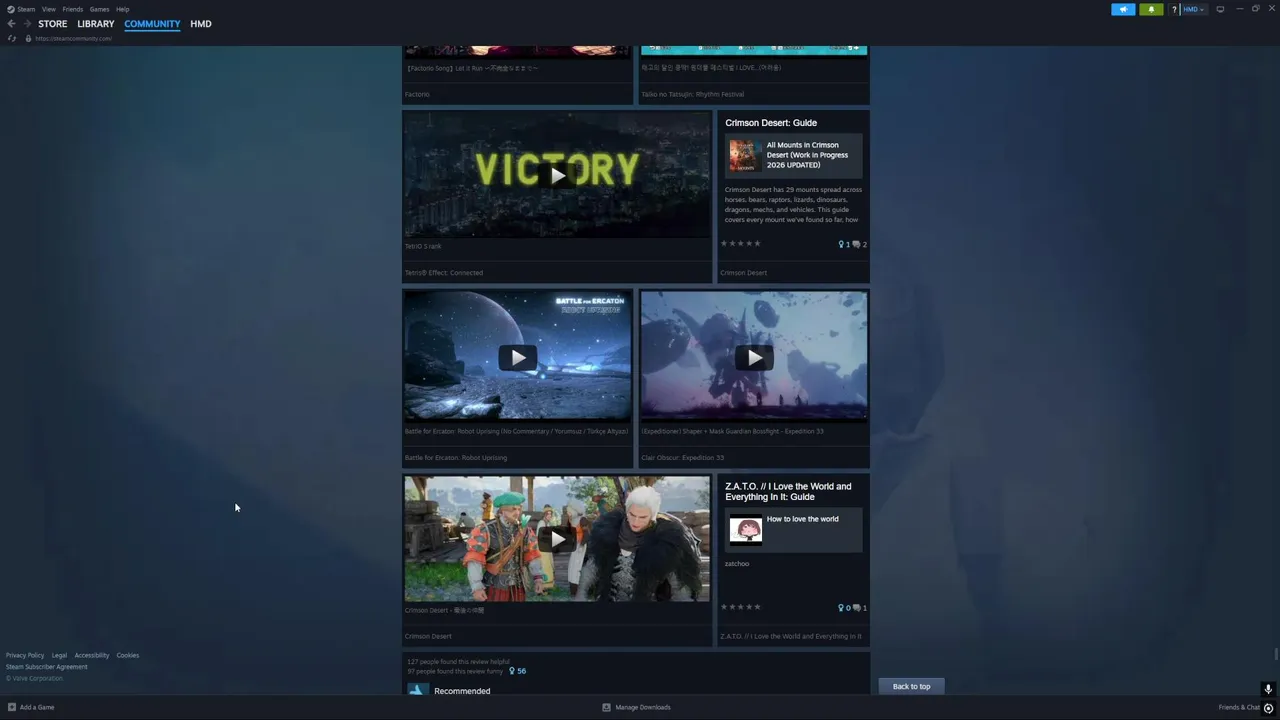
Task: Open the Friends menu
Action: [x=72, y=9]
